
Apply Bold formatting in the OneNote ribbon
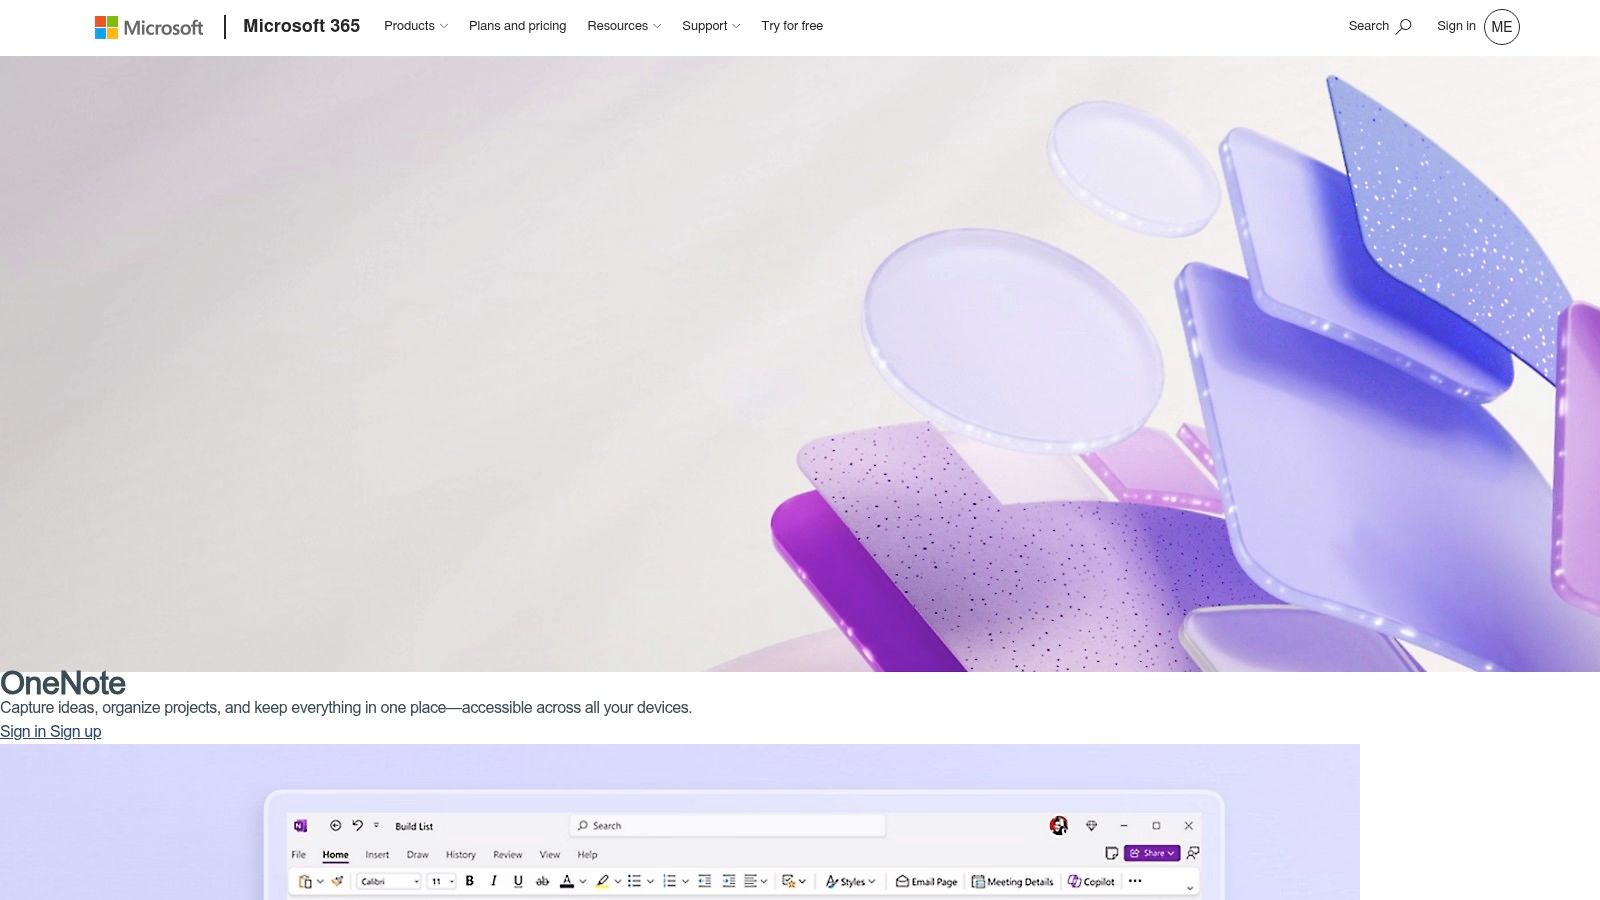click(469, 881)
